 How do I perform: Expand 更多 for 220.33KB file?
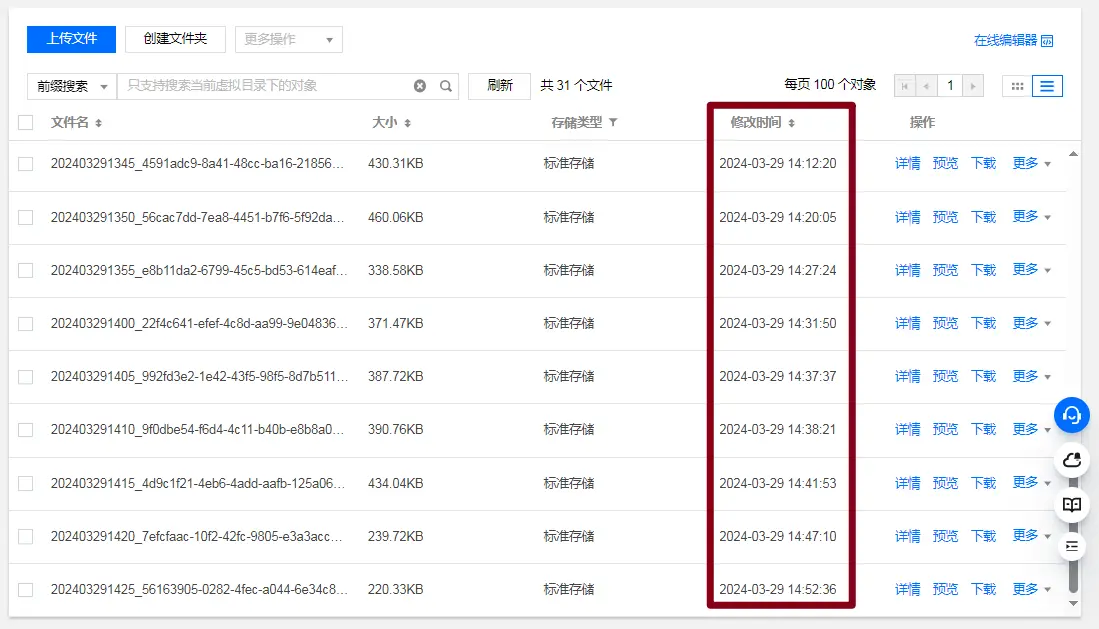coord(1032,589)
